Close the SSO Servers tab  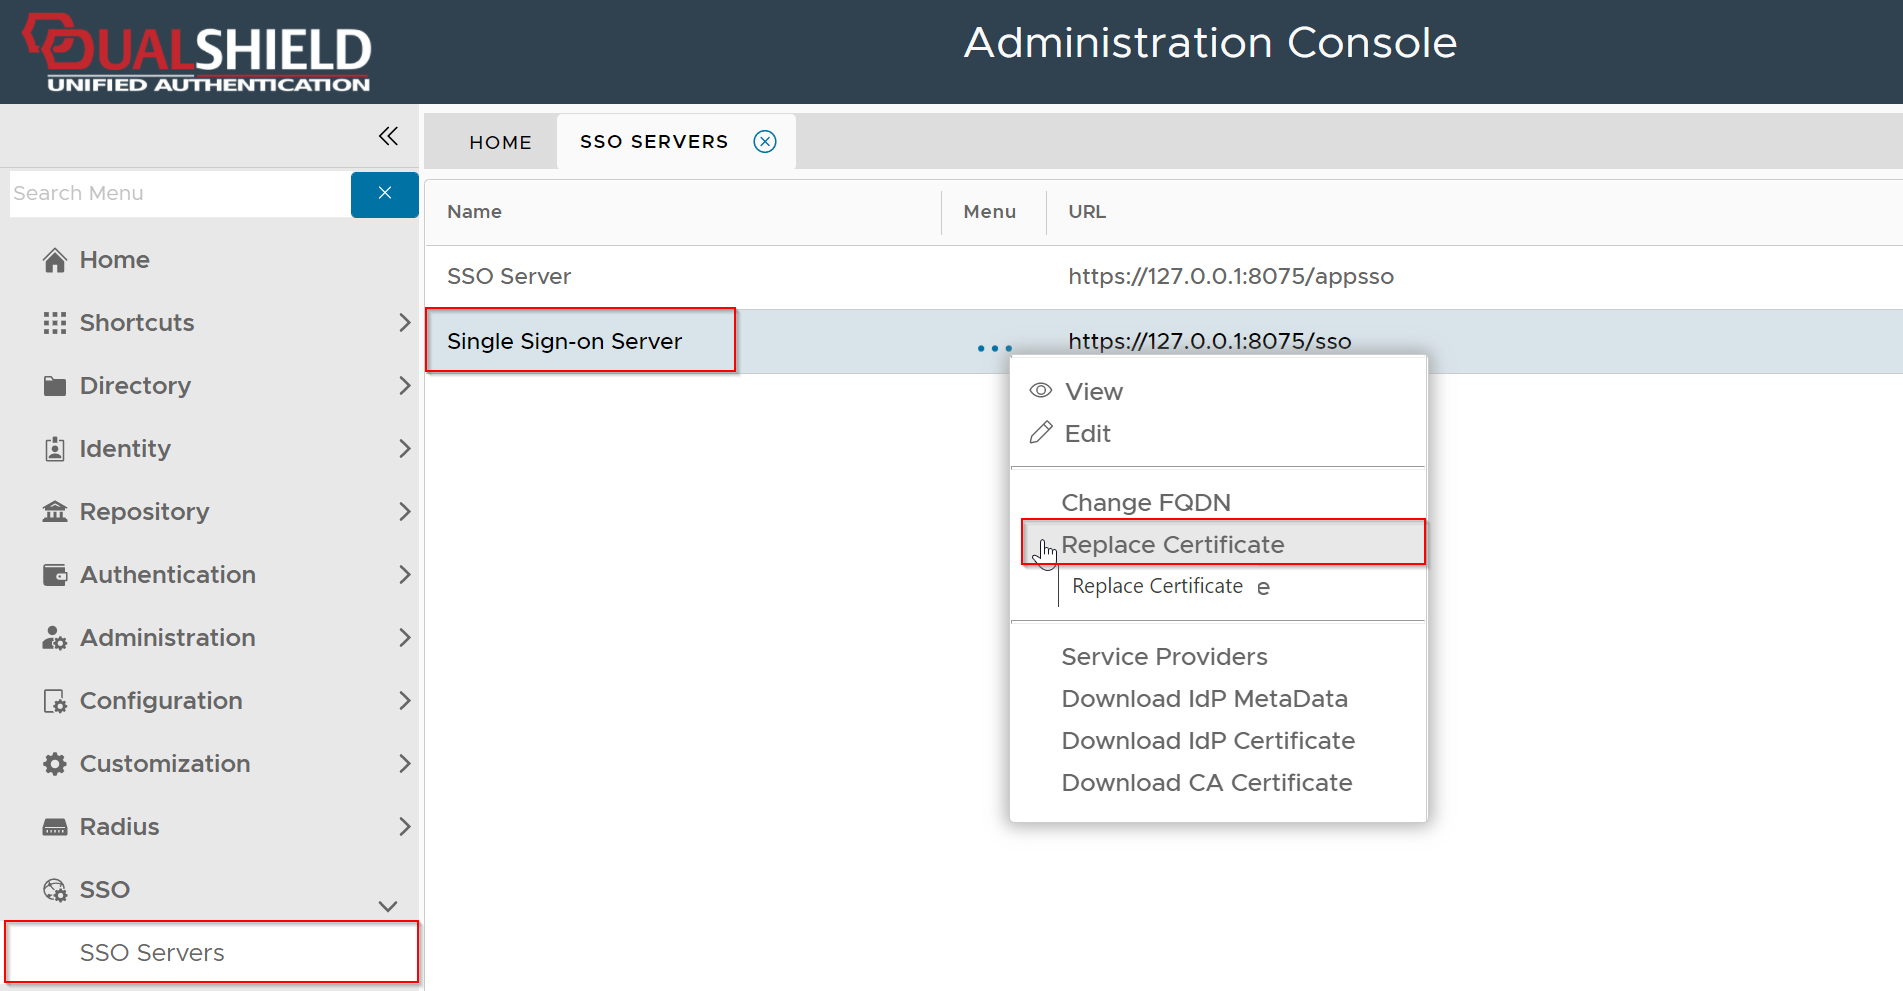click(x=765, y=141)
